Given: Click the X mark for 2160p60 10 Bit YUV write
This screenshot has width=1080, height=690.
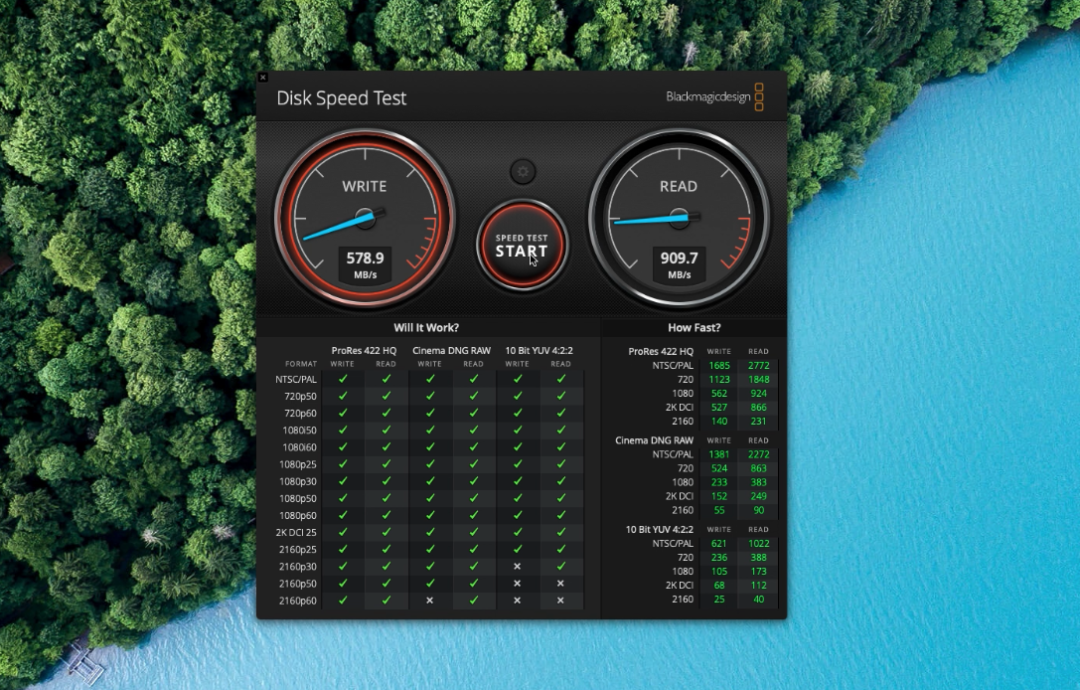Looking at the screenshot, I should (x=517, y=600).
